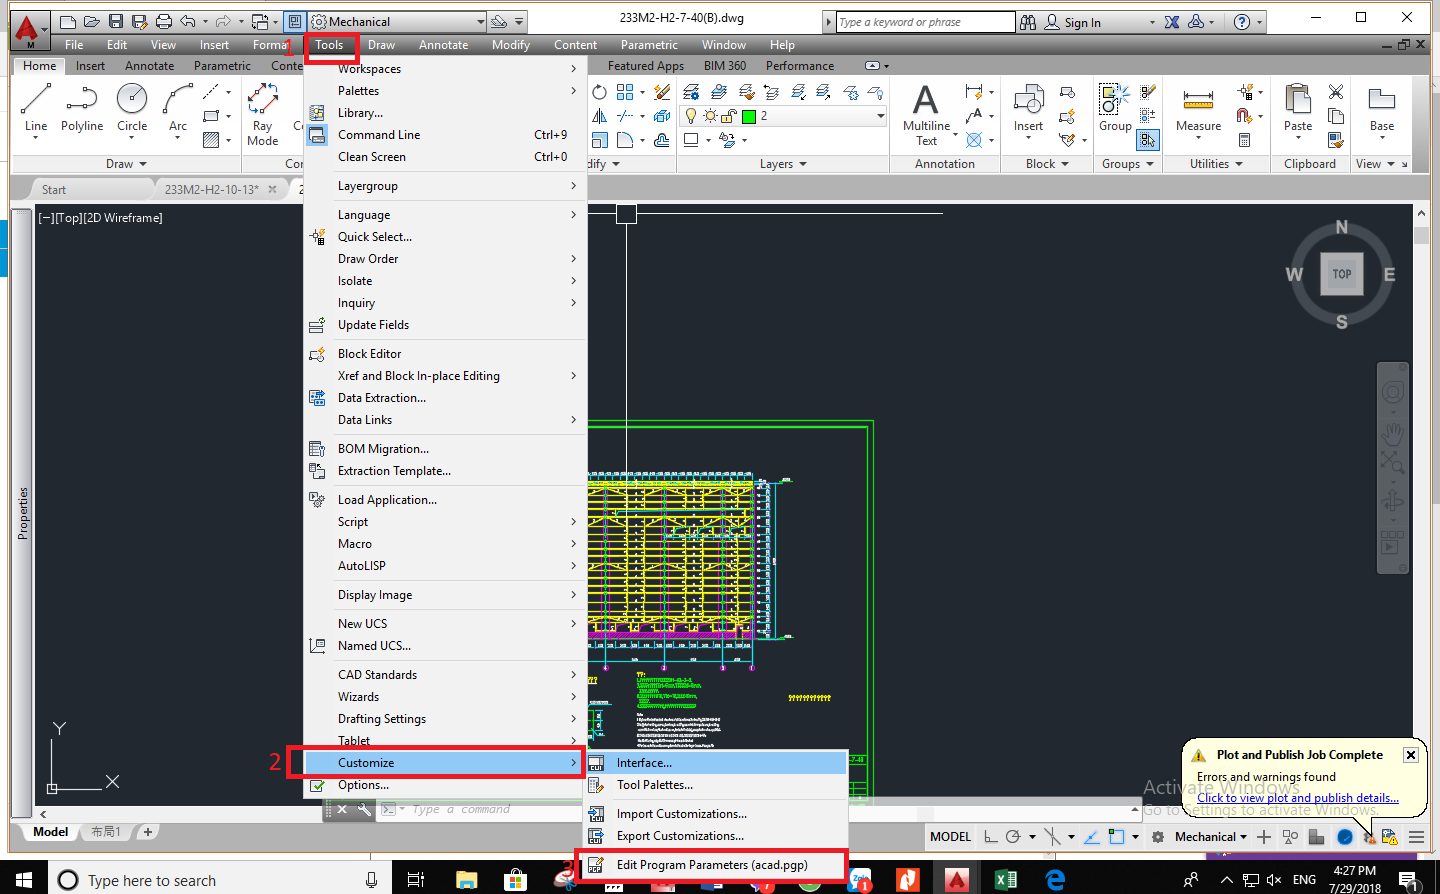Open plot and publish details link
This screenshot has width=1440, height=894.
[1296, 797]
